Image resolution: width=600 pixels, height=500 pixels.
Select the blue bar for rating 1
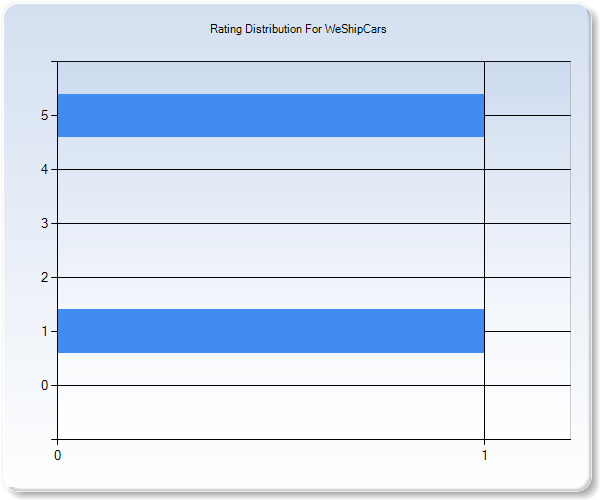tap(271, 331)
